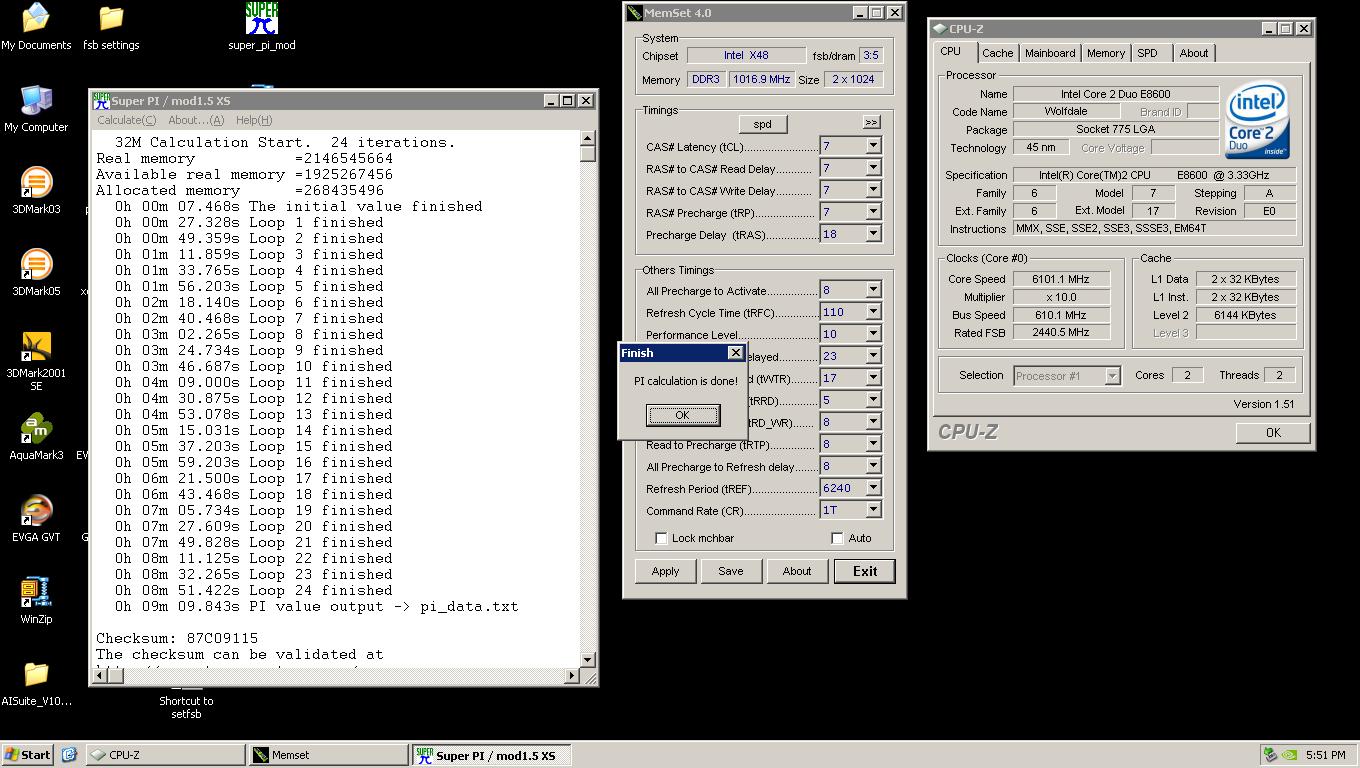The height and width of the screenshot is (768, 1360).
Task: Open the Calculate menu in Super PI
Action: tap(126, 120)
